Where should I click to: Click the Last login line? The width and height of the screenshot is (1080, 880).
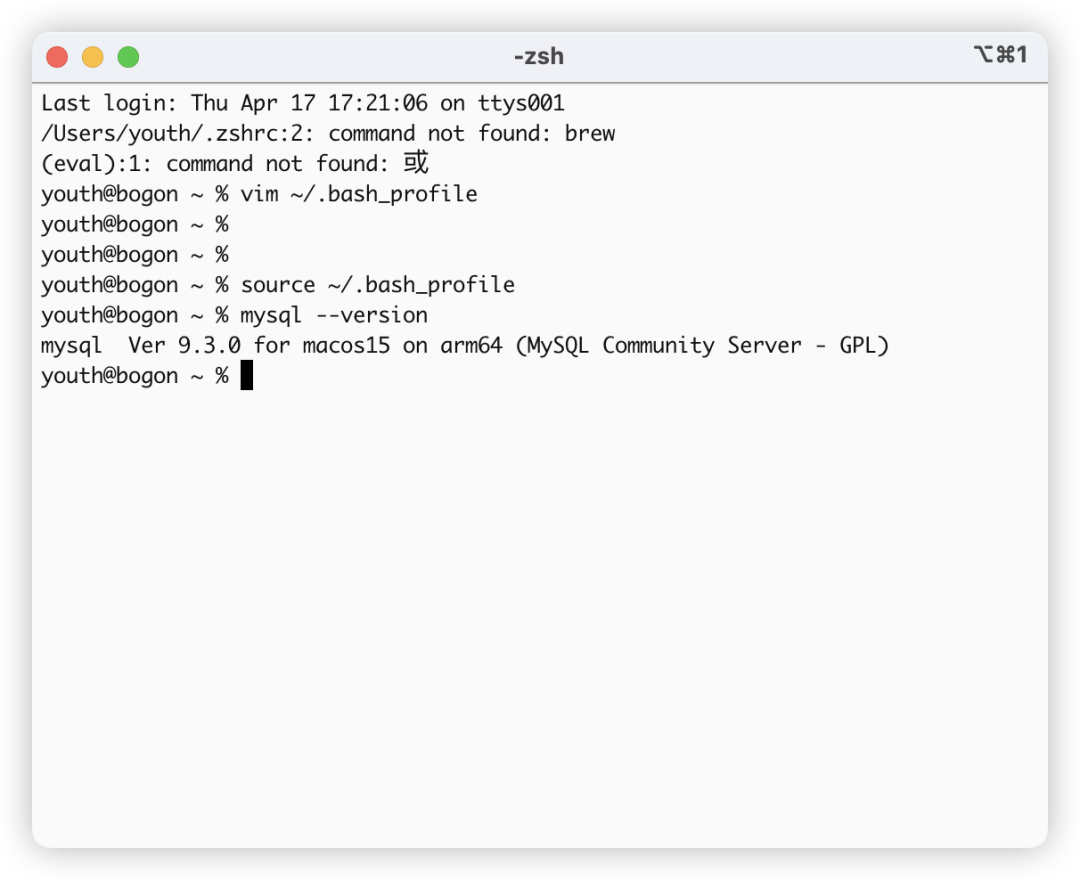coord(303,103)
